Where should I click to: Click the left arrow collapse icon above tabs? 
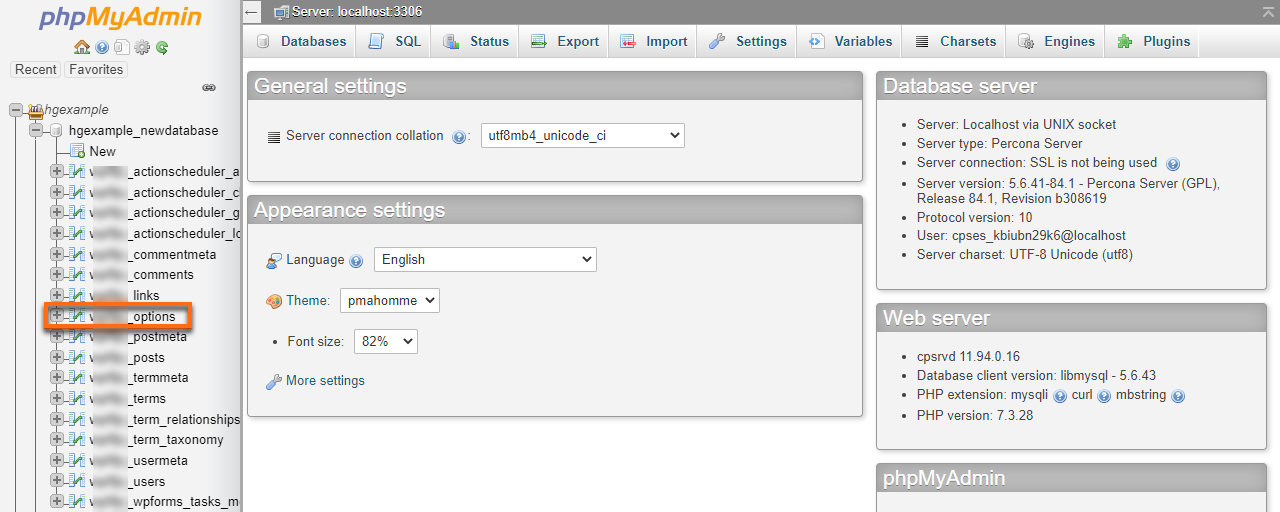click(x=252, y=11)
